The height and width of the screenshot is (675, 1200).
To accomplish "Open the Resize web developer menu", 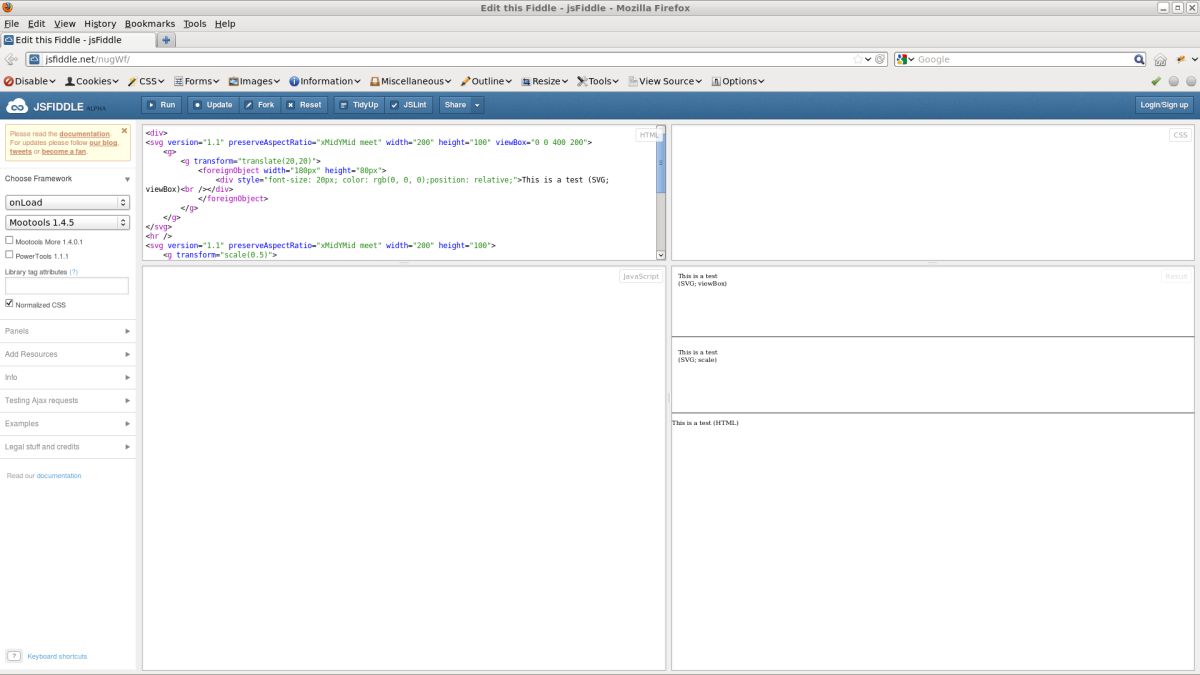I will pos(545,81).
